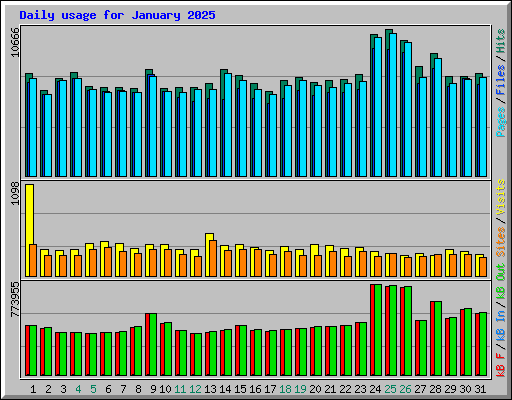
Task: Click green weekend day label 25
Action: point(390,389)
